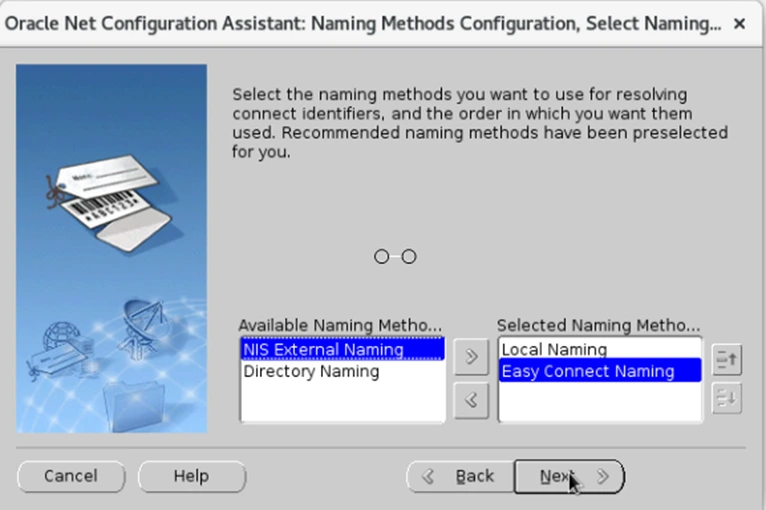
Task: Click empty space below Directory Naming entry
Action: click(x=340, y=402)
